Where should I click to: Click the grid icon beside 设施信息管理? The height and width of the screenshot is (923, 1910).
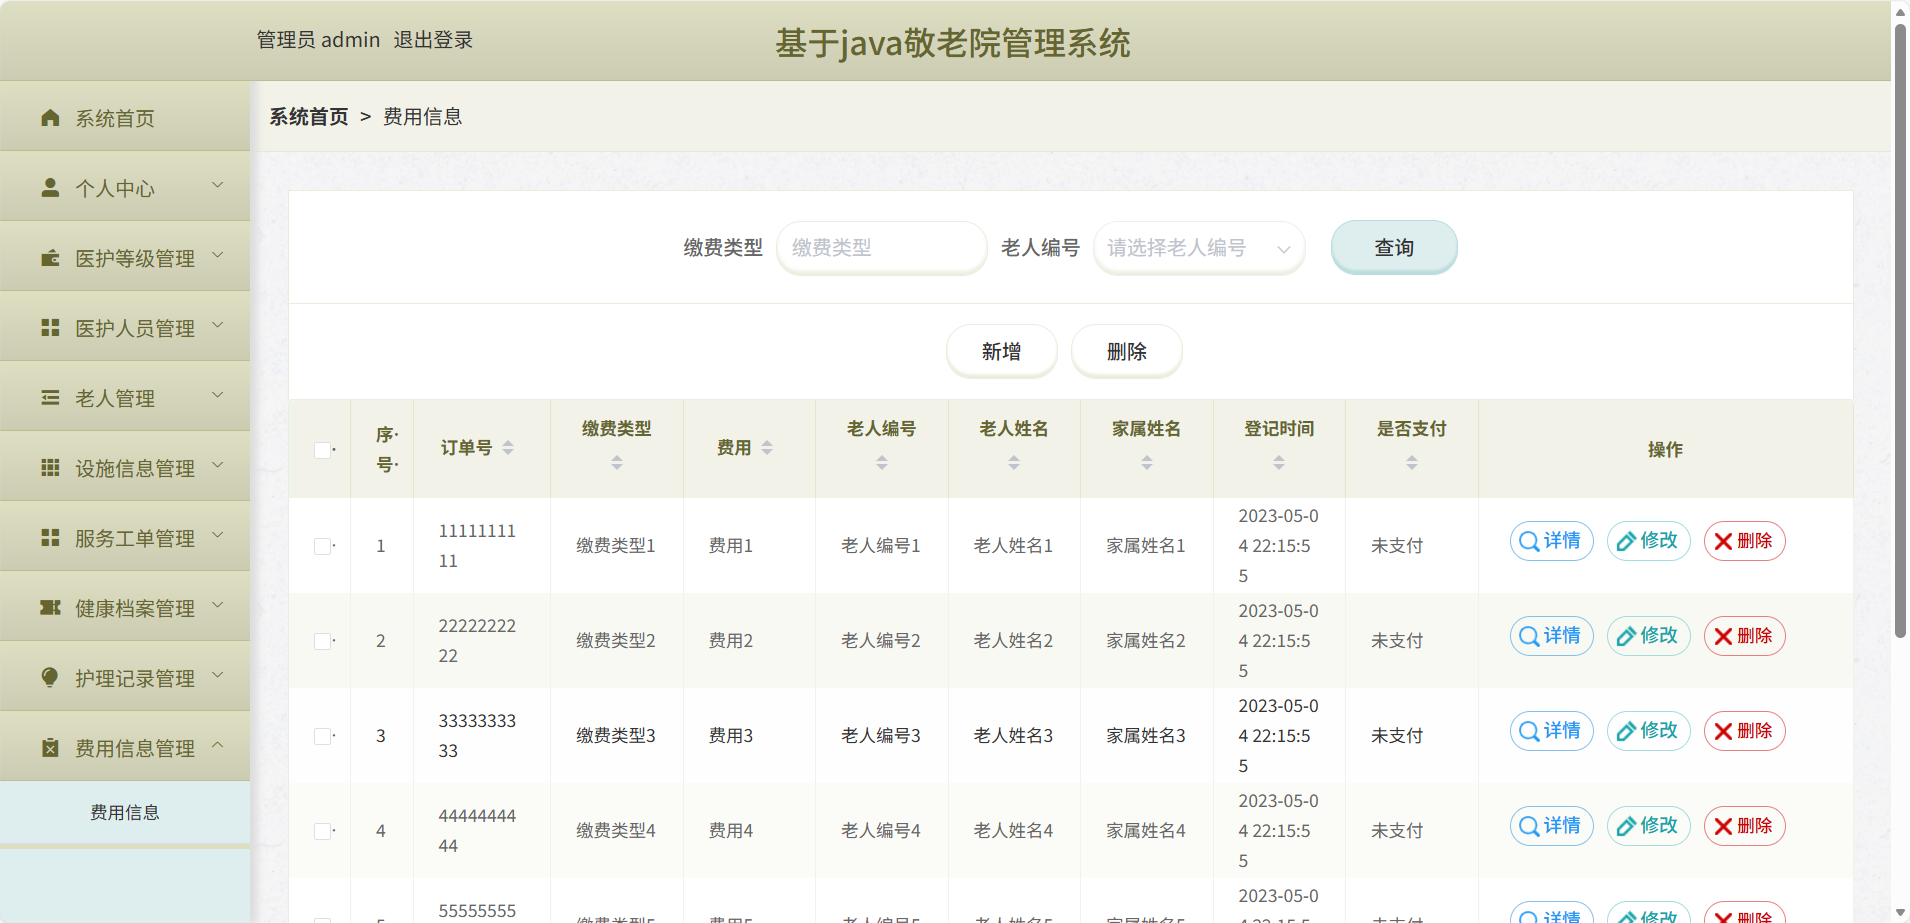50,468
